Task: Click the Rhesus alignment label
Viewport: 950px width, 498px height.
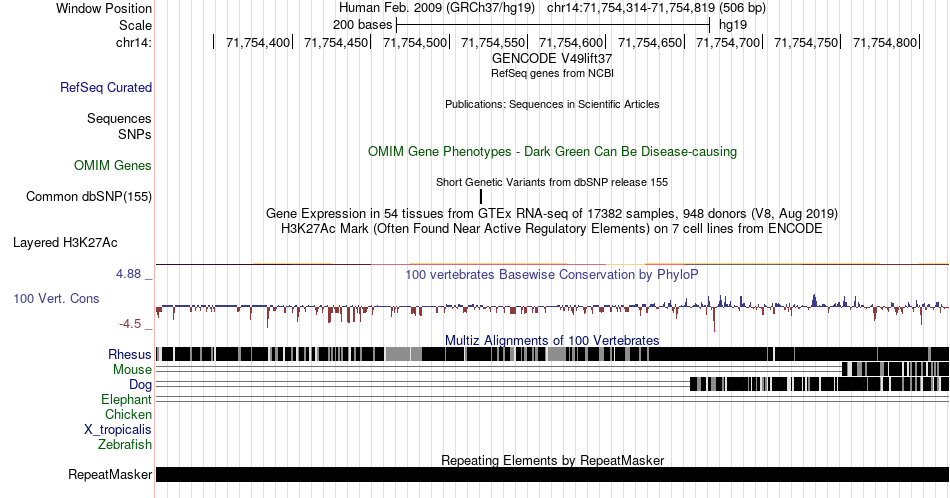Action: pos(130,354)
